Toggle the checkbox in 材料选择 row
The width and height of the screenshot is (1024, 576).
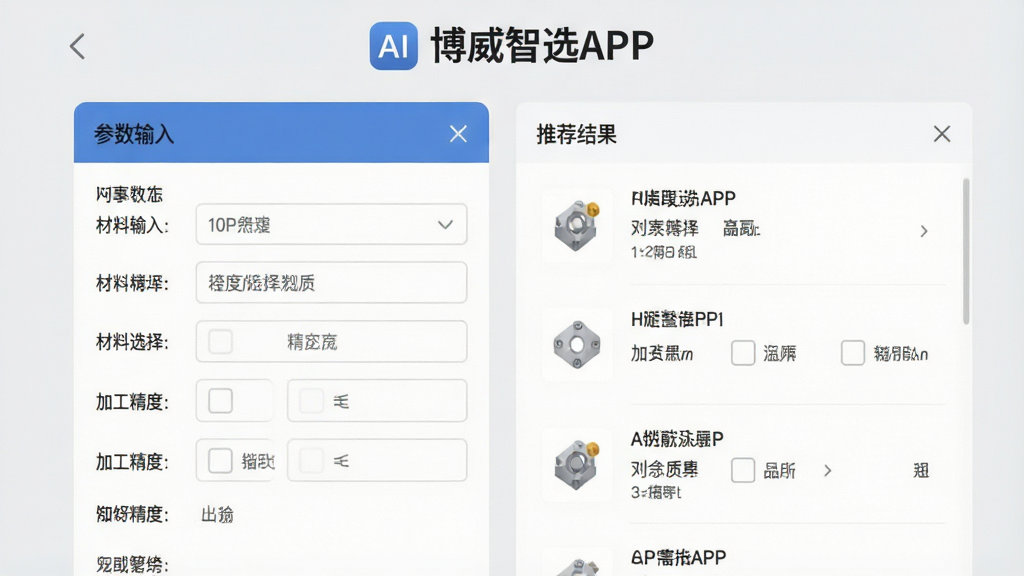(x=220, y=342)
